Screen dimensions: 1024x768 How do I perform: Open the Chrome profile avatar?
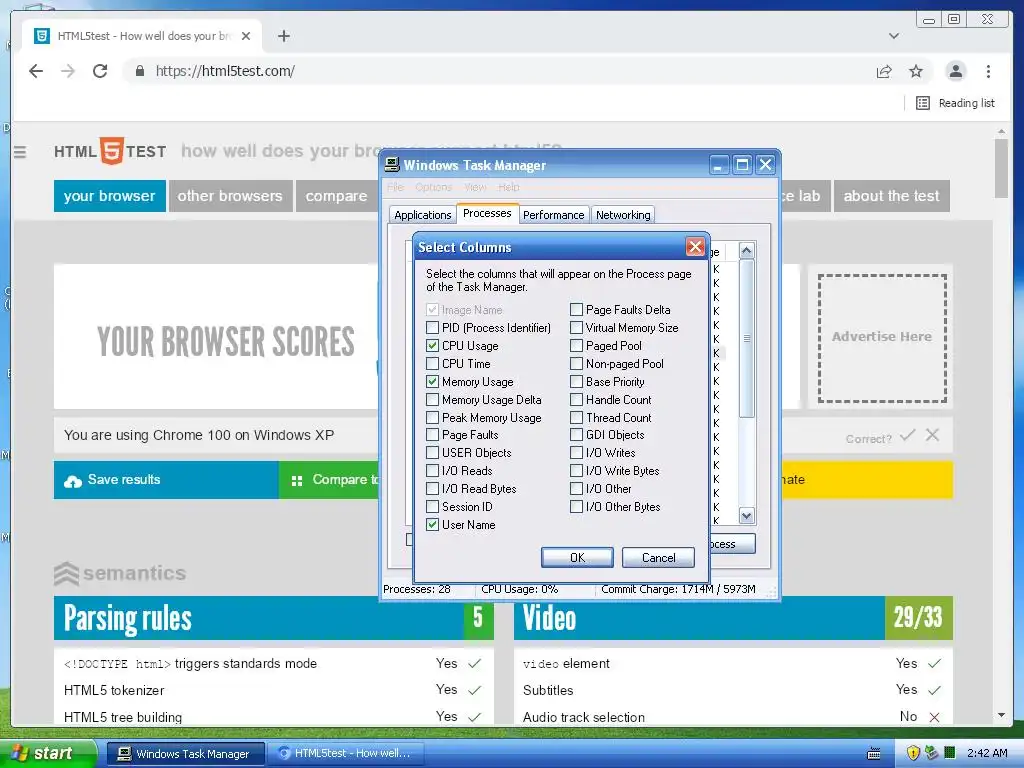coord(955,71)
